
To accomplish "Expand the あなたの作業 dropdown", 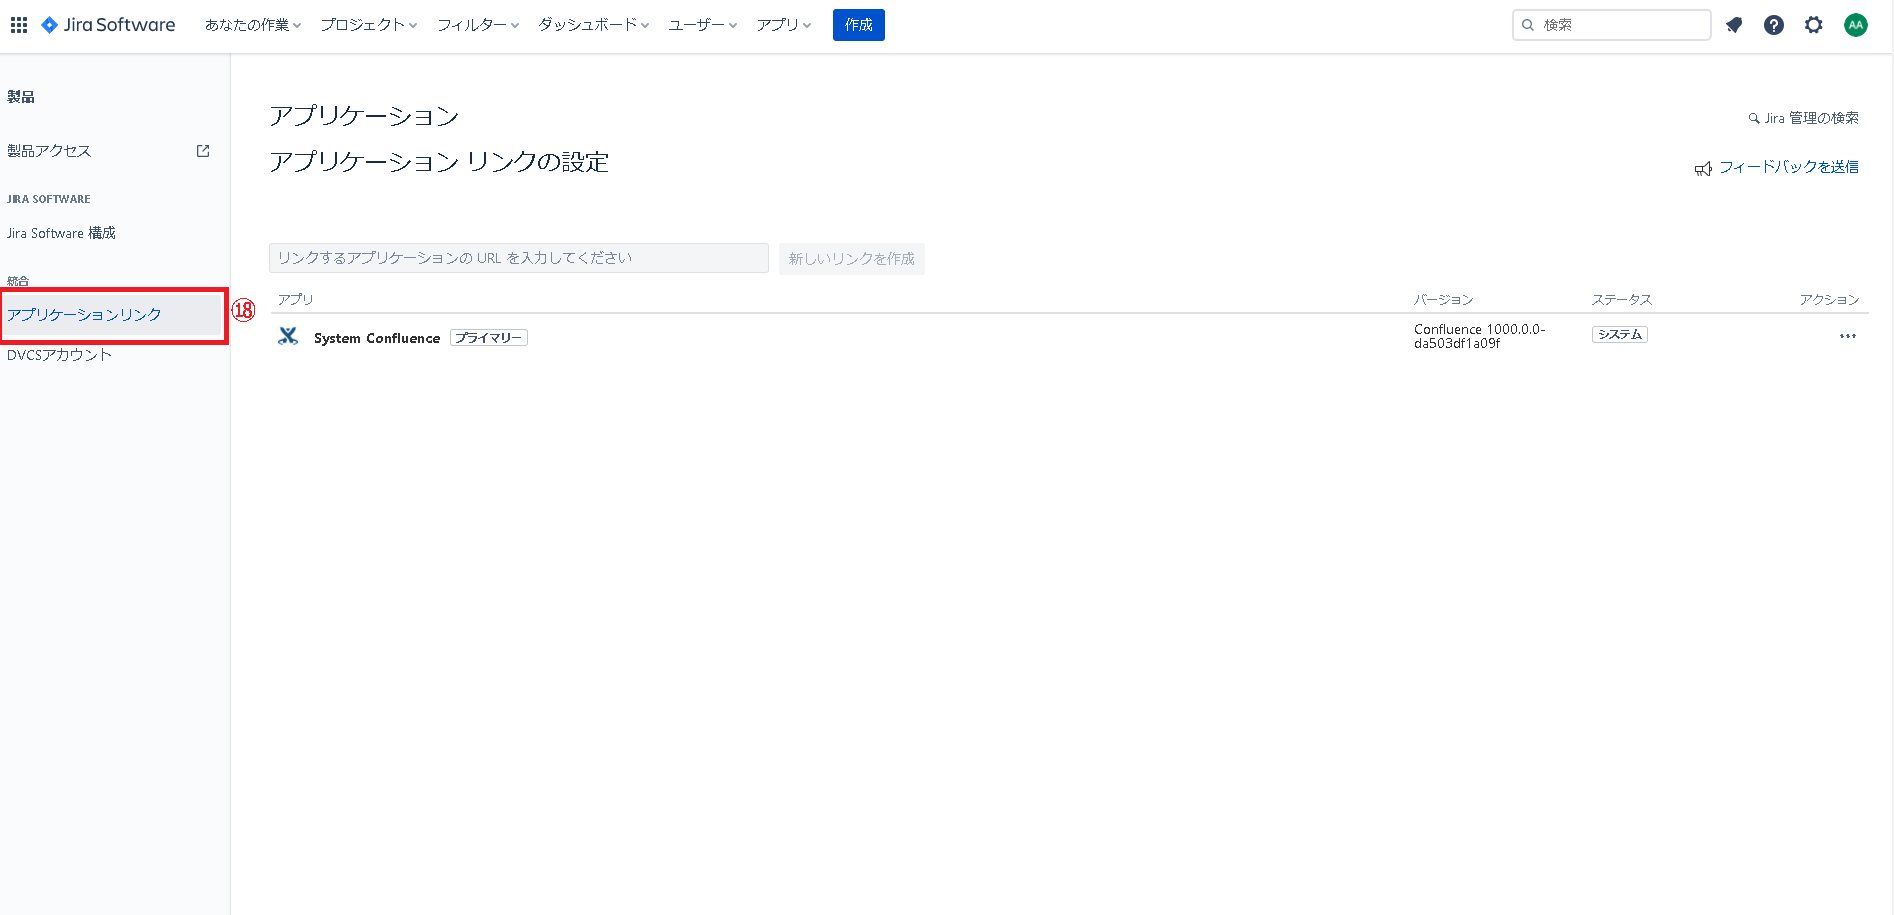I will point(252,25).
